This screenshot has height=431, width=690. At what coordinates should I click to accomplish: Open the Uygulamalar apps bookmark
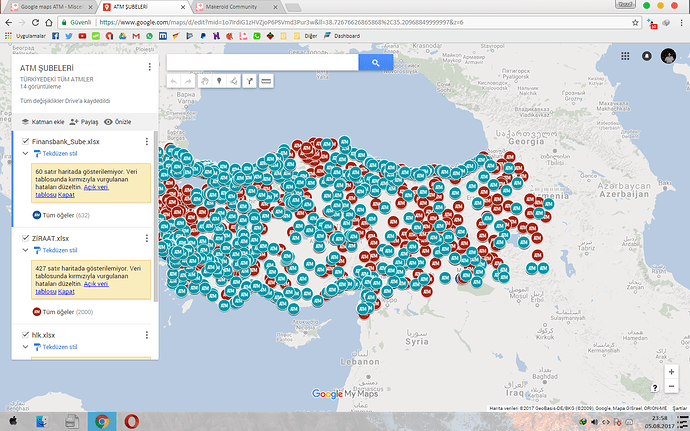point(26,36)
